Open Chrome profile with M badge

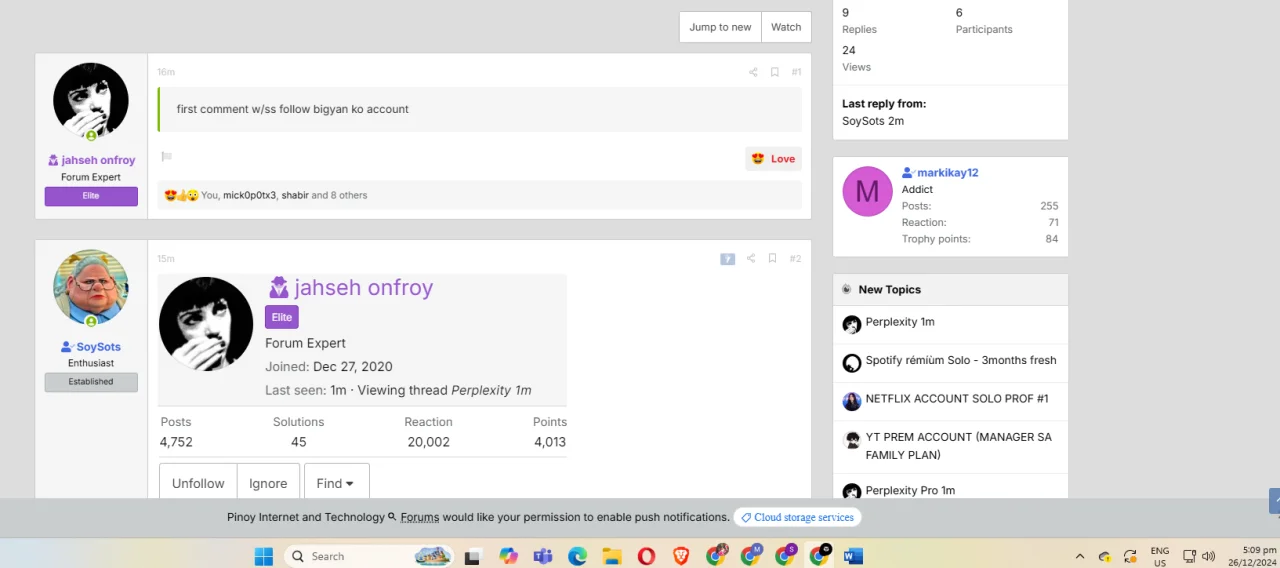(x=751, y=555)
